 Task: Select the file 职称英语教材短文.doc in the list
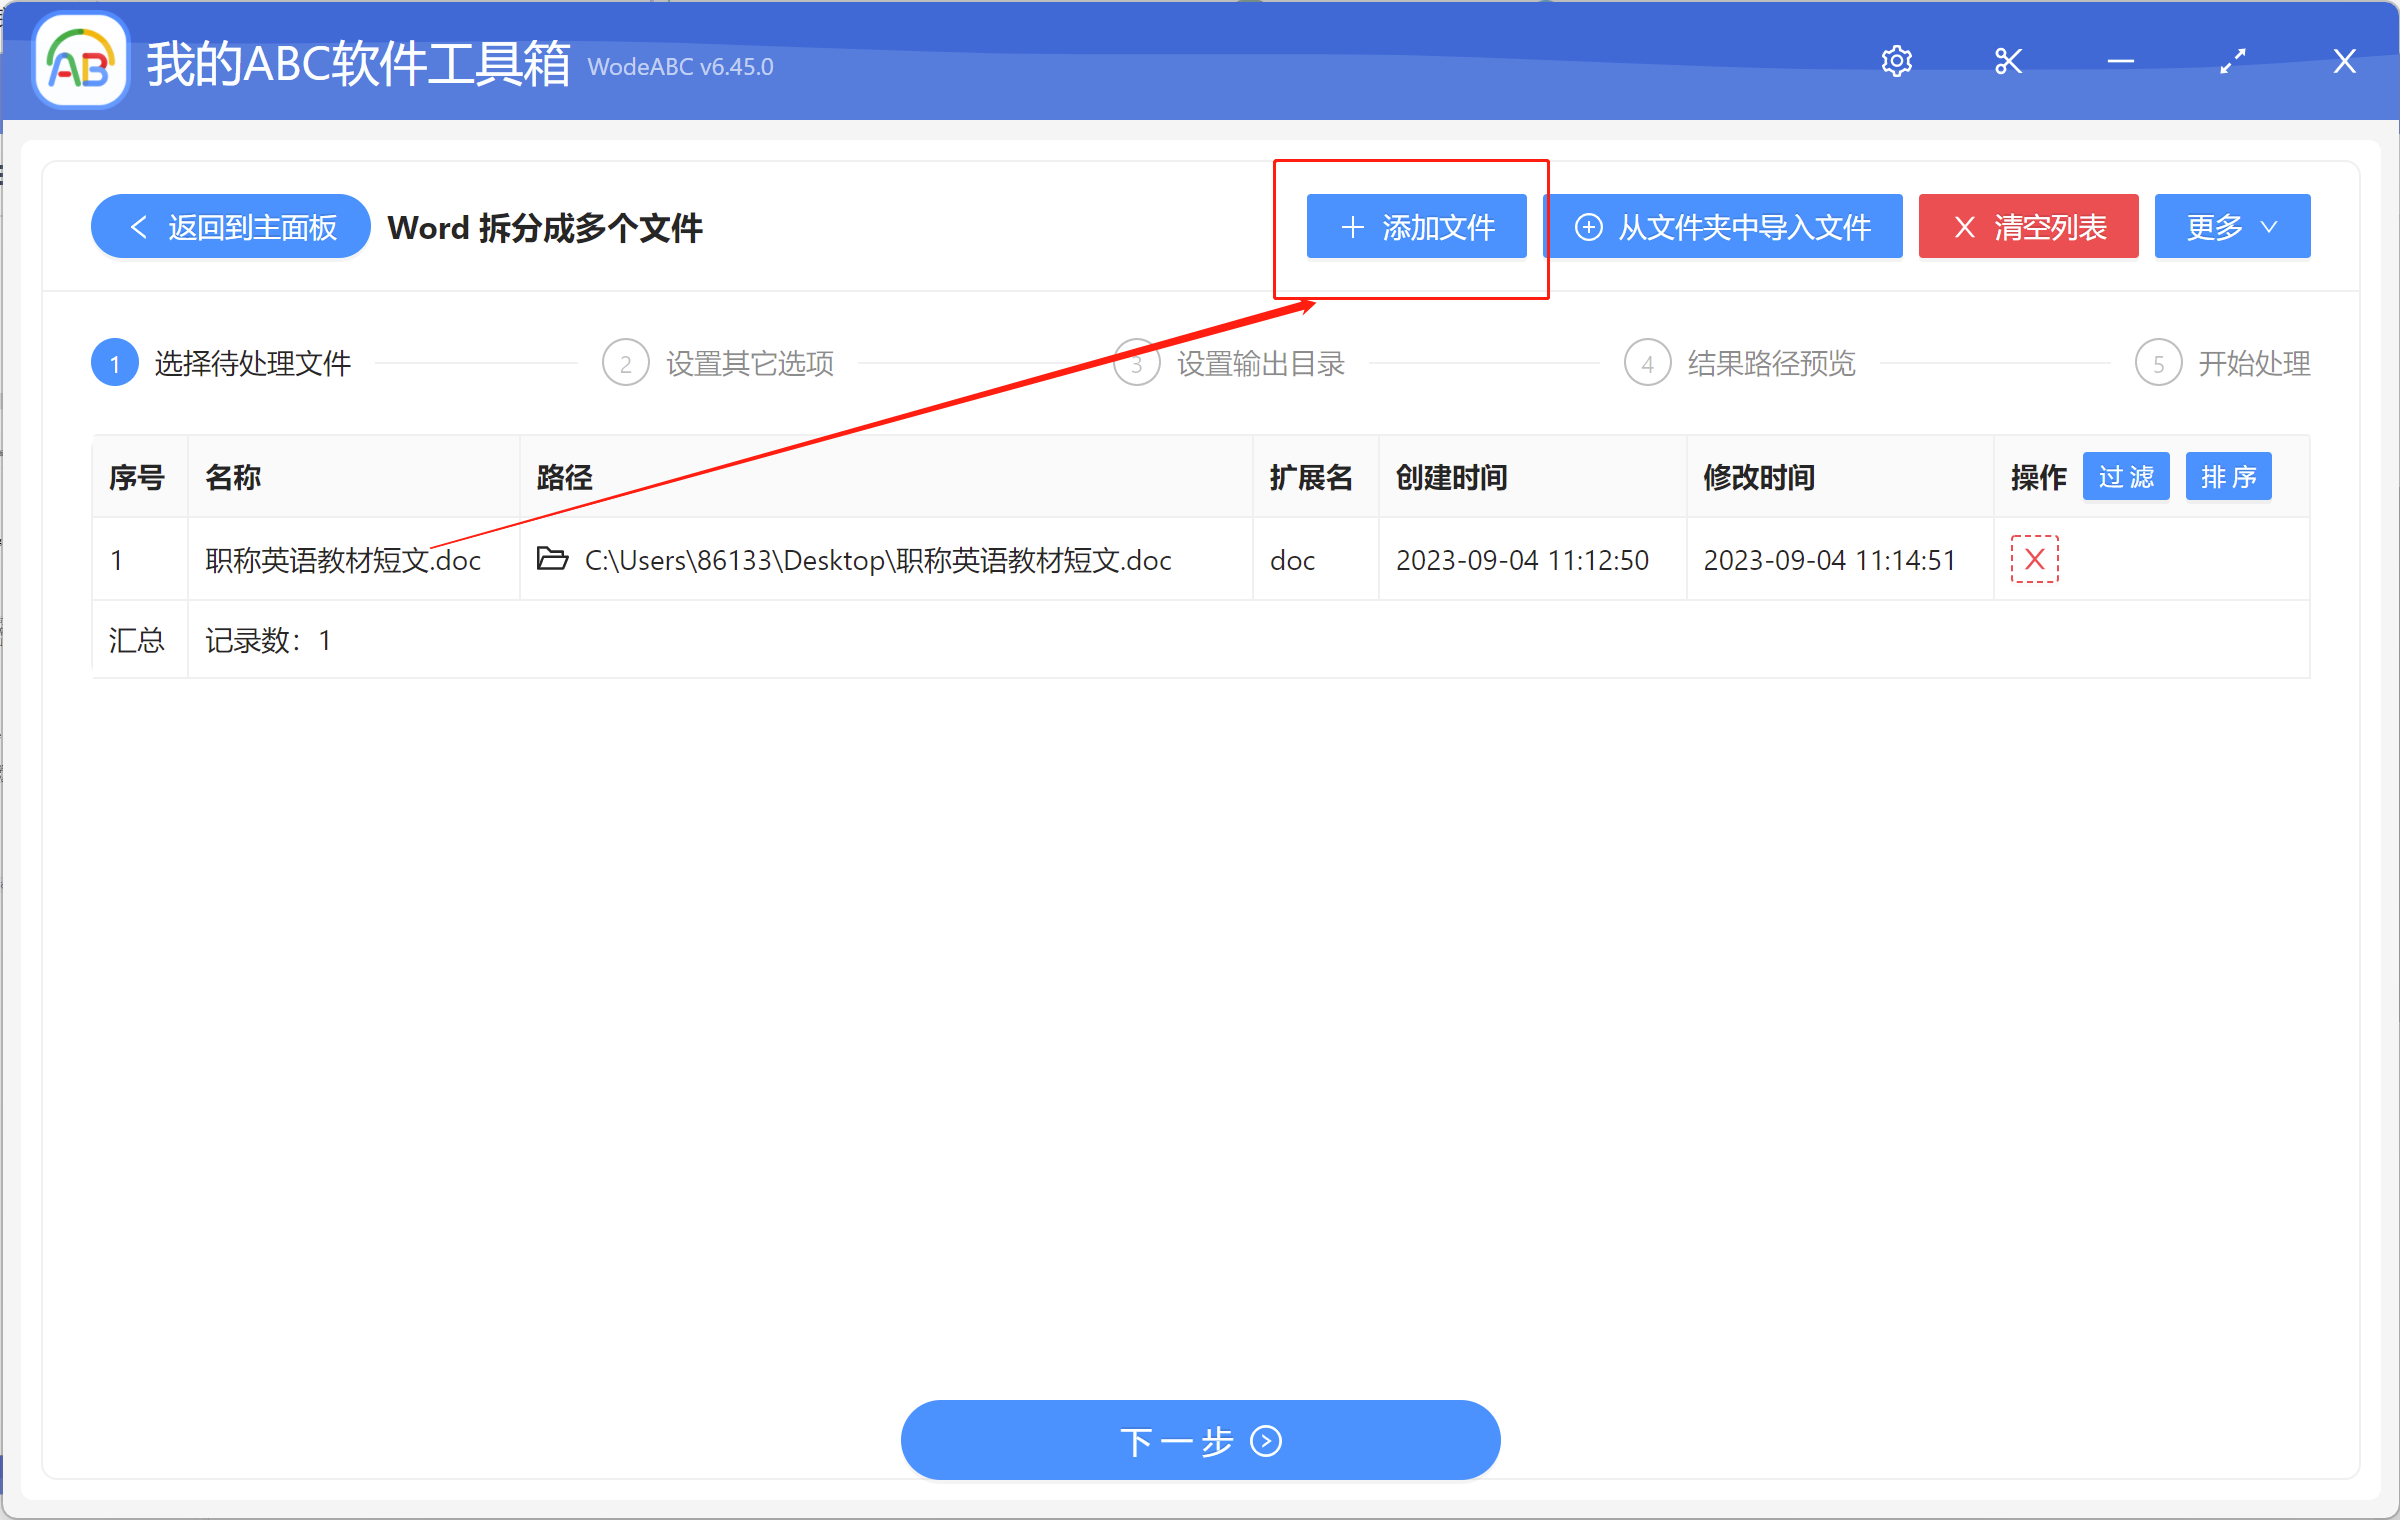pyautogui.click(x=342, y=560)
